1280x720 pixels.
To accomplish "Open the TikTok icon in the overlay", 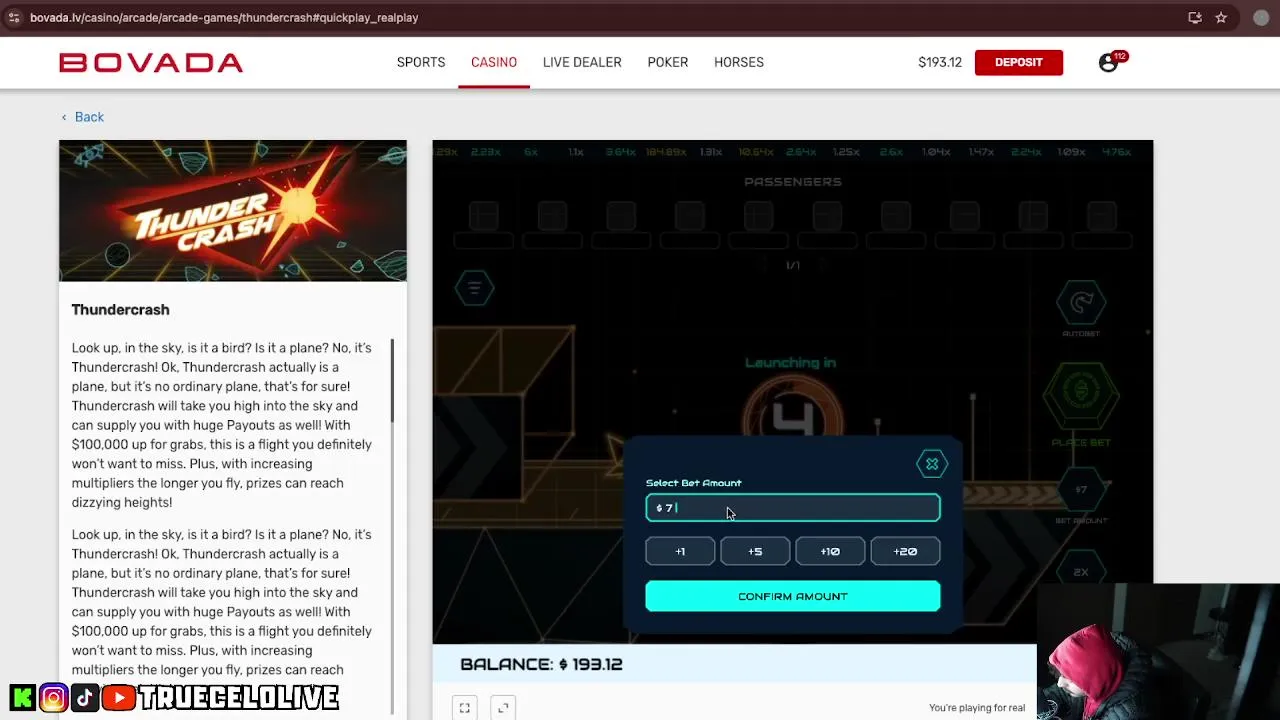I will coord(85,697).
